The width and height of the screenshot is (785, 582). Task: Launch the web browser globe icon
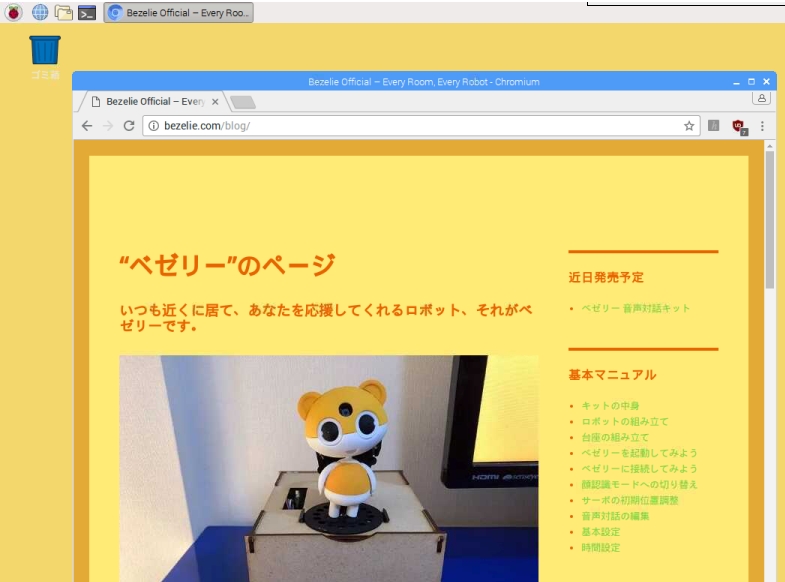point(40,13)
